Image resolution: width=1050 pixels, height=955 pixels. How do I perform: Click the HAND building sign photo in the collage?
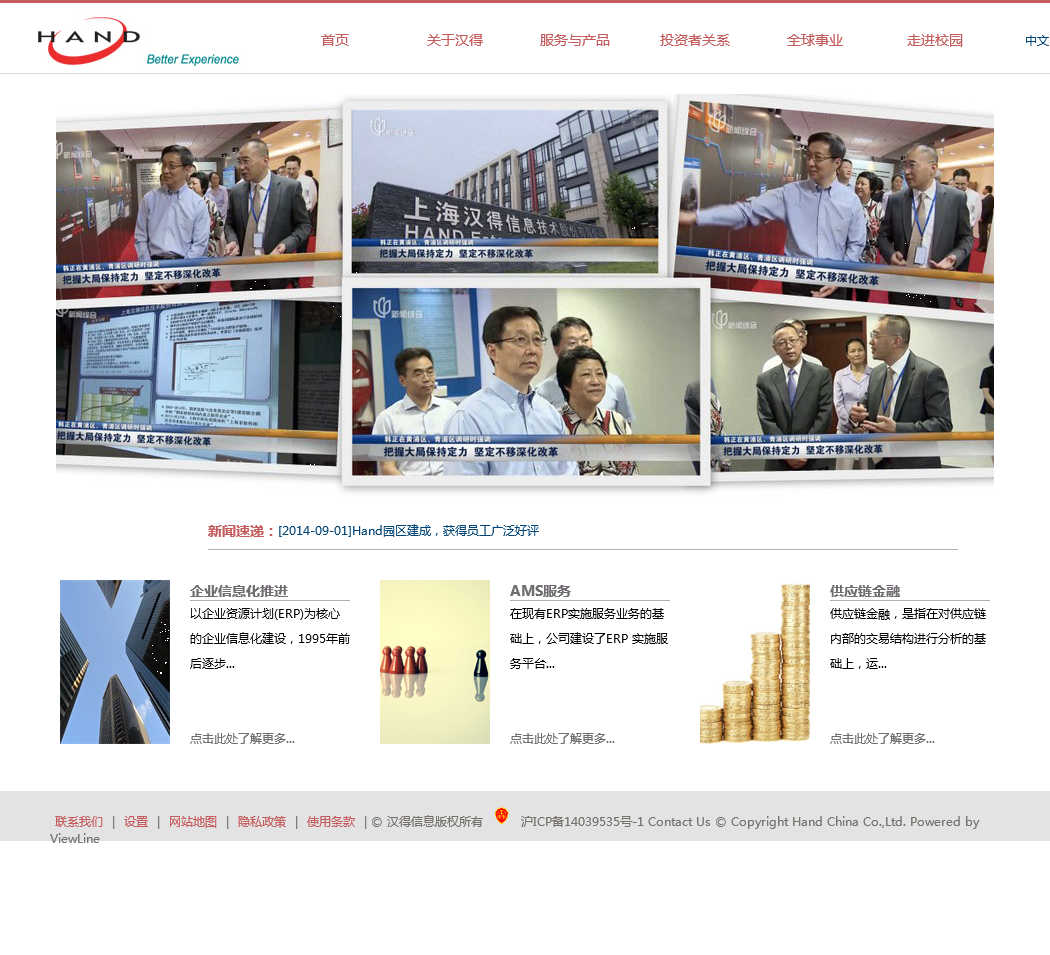(x=505, y=191)
